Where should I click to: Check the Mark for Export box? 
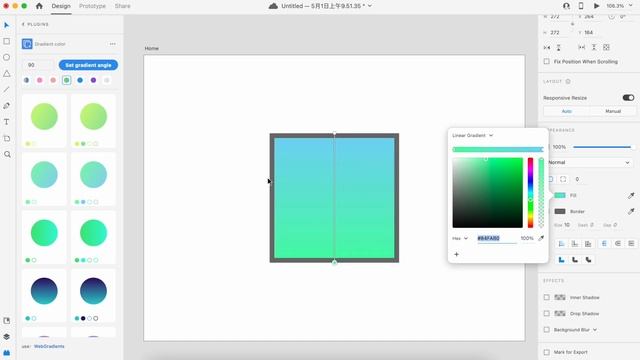pyautogui.click(x=547, y=352)
